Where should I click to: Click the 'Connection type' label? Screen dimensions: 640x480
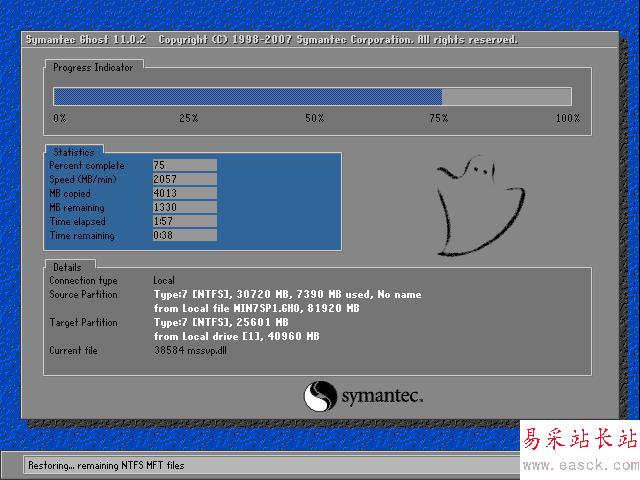(x=83, y=280)
